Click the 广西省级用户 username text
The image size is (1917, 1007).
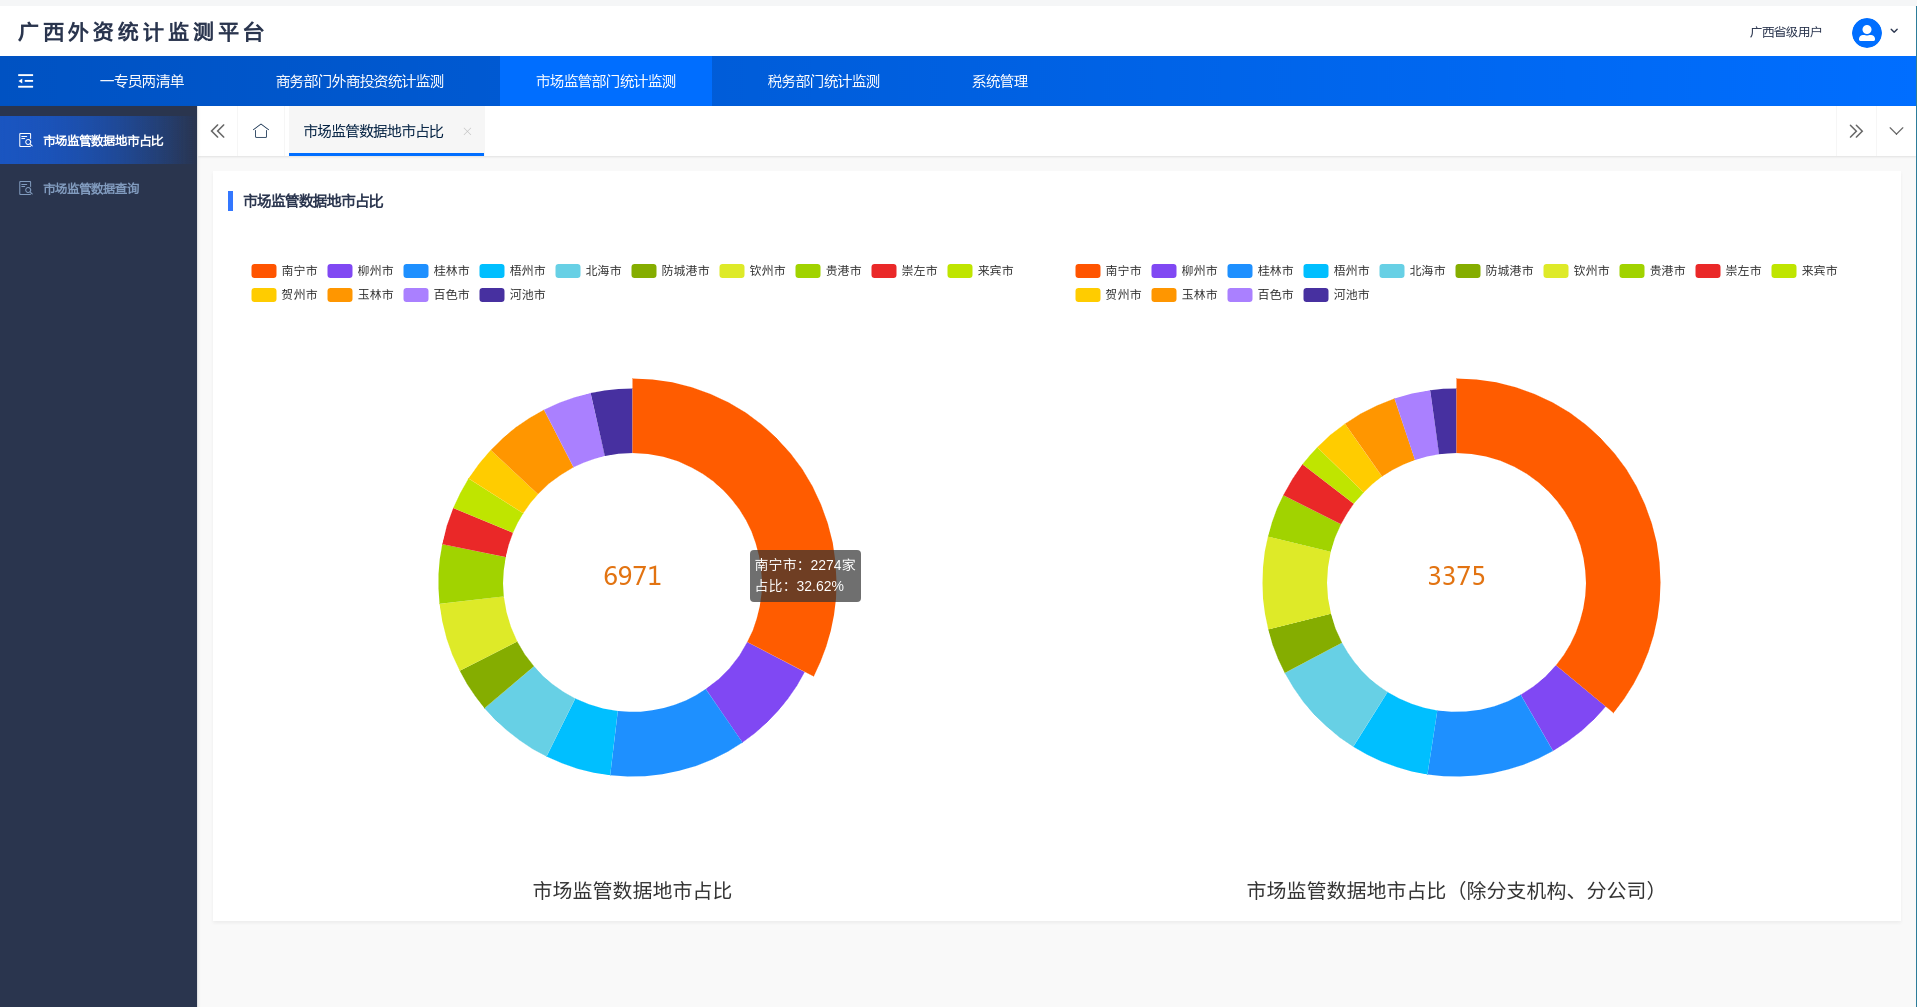pos(1786,31)
